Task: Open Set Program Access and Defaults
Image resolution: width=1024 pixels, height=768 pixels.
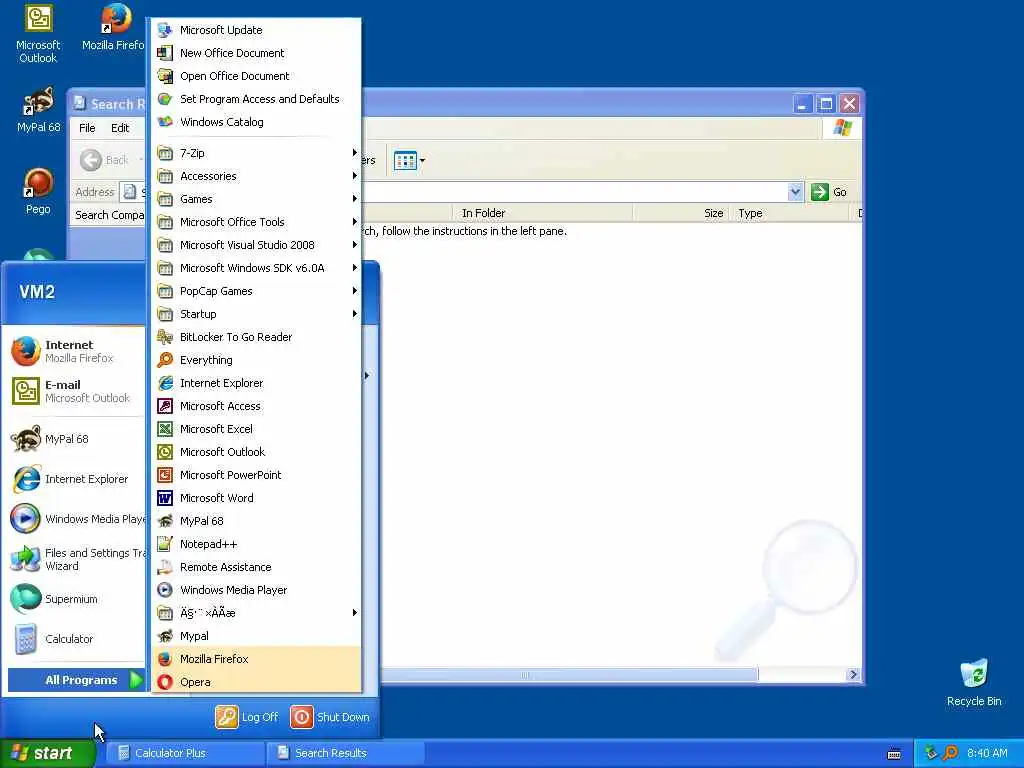Action: 256,99
